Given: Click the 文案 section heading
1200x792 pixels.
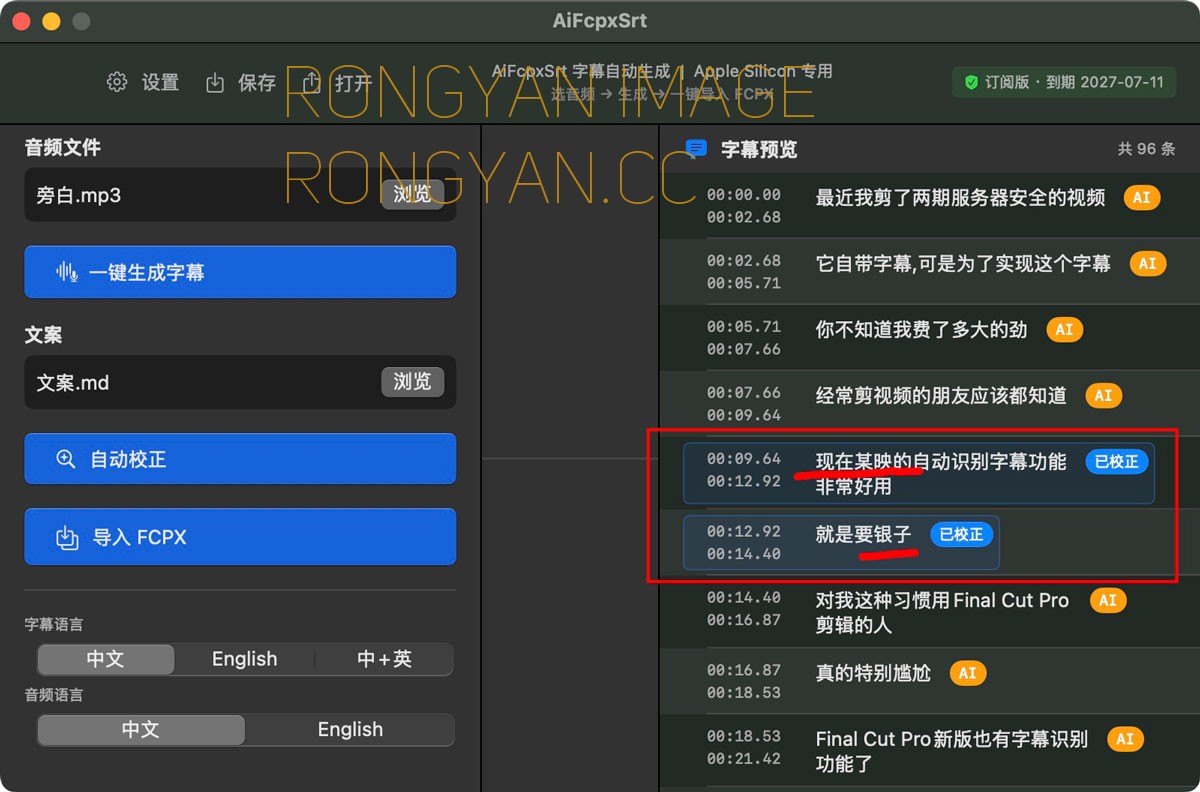Looking at the screenshot, I should pos(44,335).
